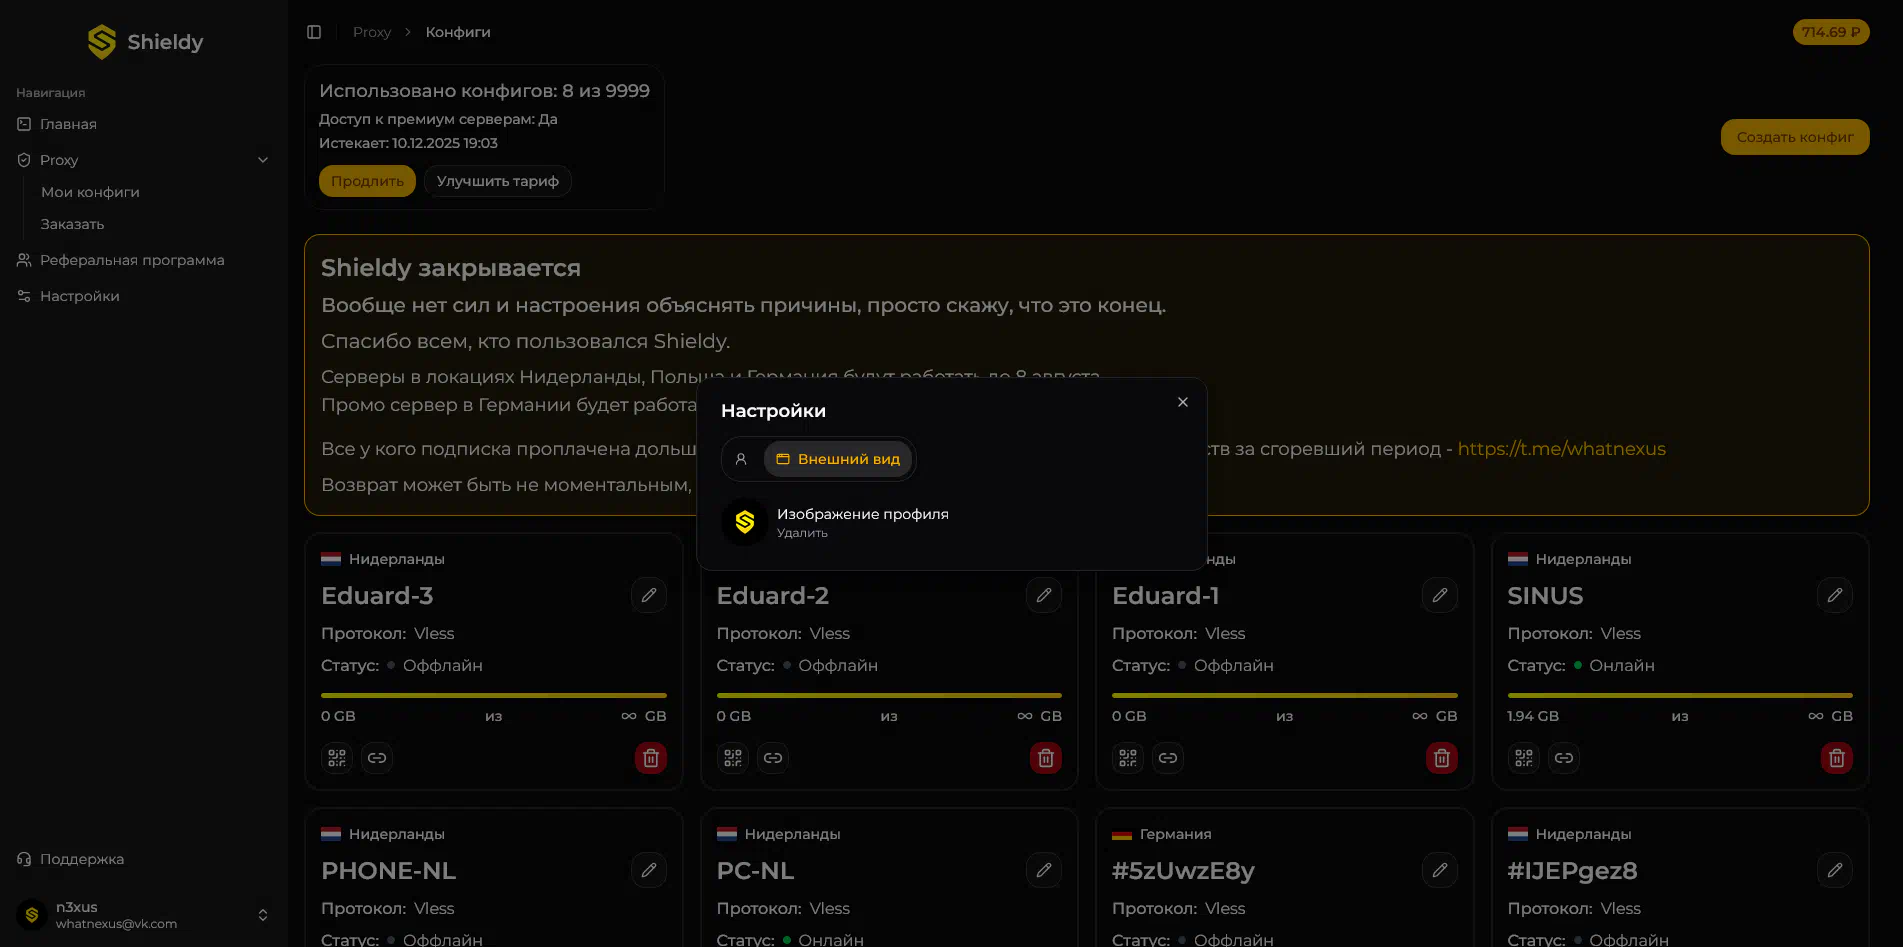Edit the Eduard-2 config name
1903x947 pixels.
(x=1044, y=595)
